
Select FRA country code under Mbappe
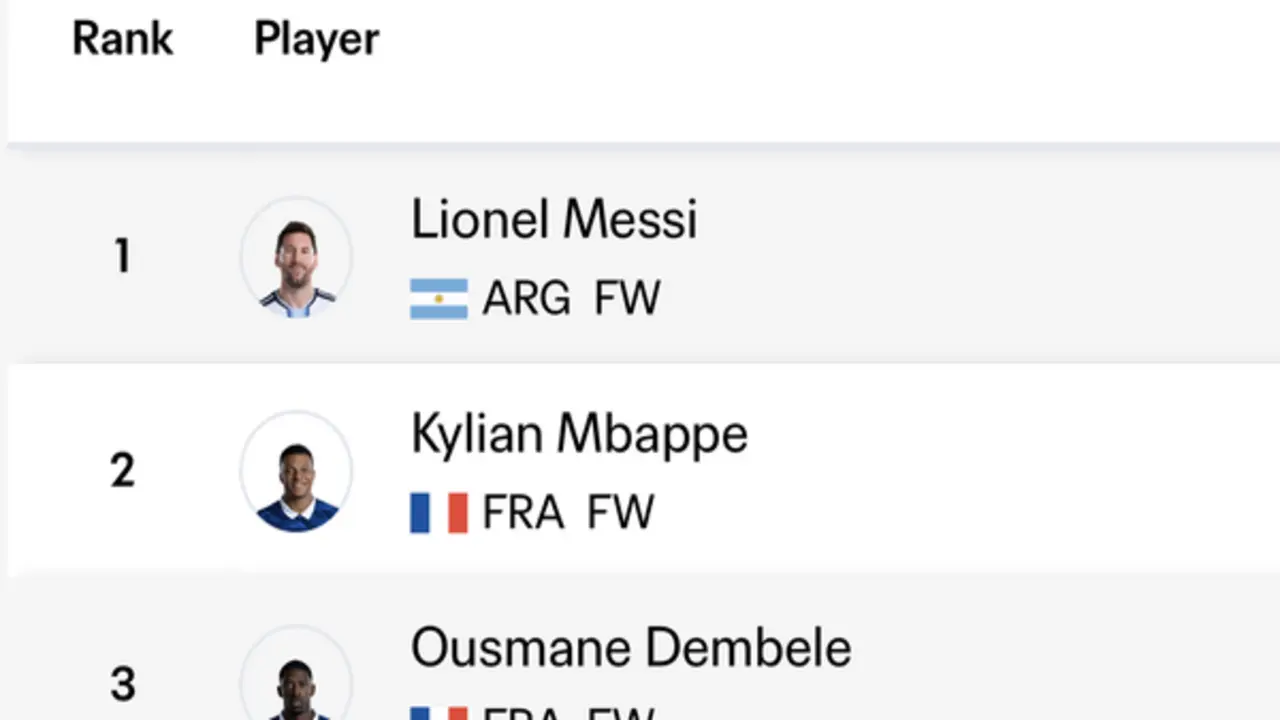pos(523,513)
